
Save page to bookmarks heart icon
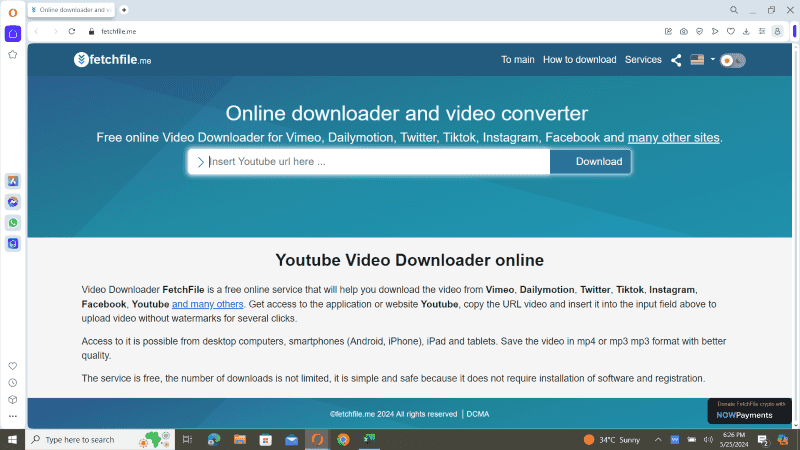point(731,31)
